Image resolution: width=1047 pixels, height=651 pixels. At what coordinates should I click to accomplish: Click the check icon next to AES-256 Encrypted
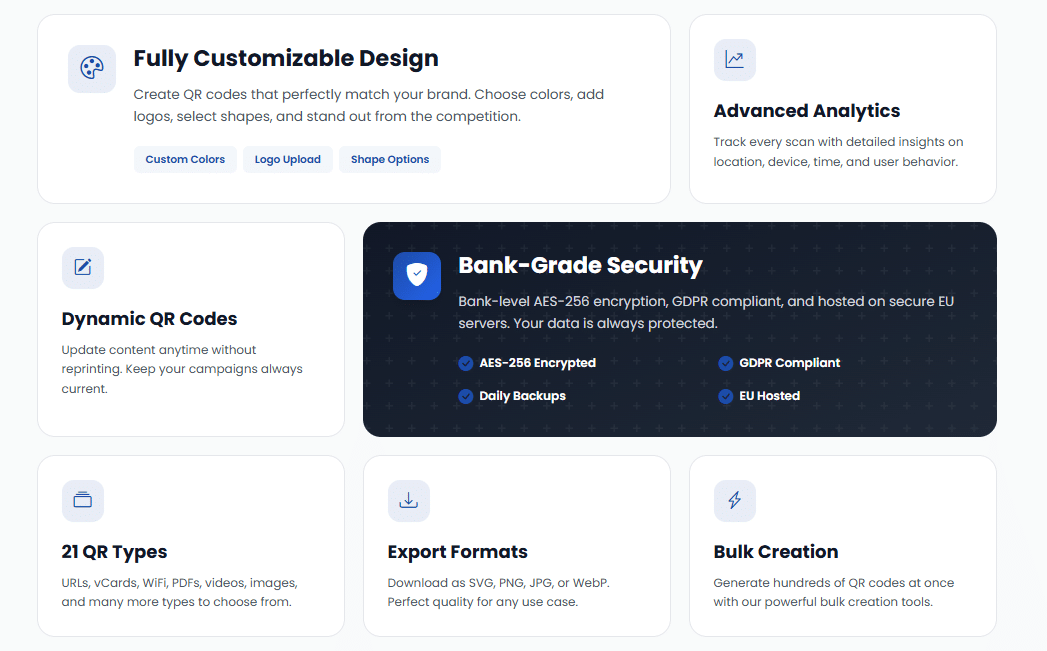pos(466,363)
